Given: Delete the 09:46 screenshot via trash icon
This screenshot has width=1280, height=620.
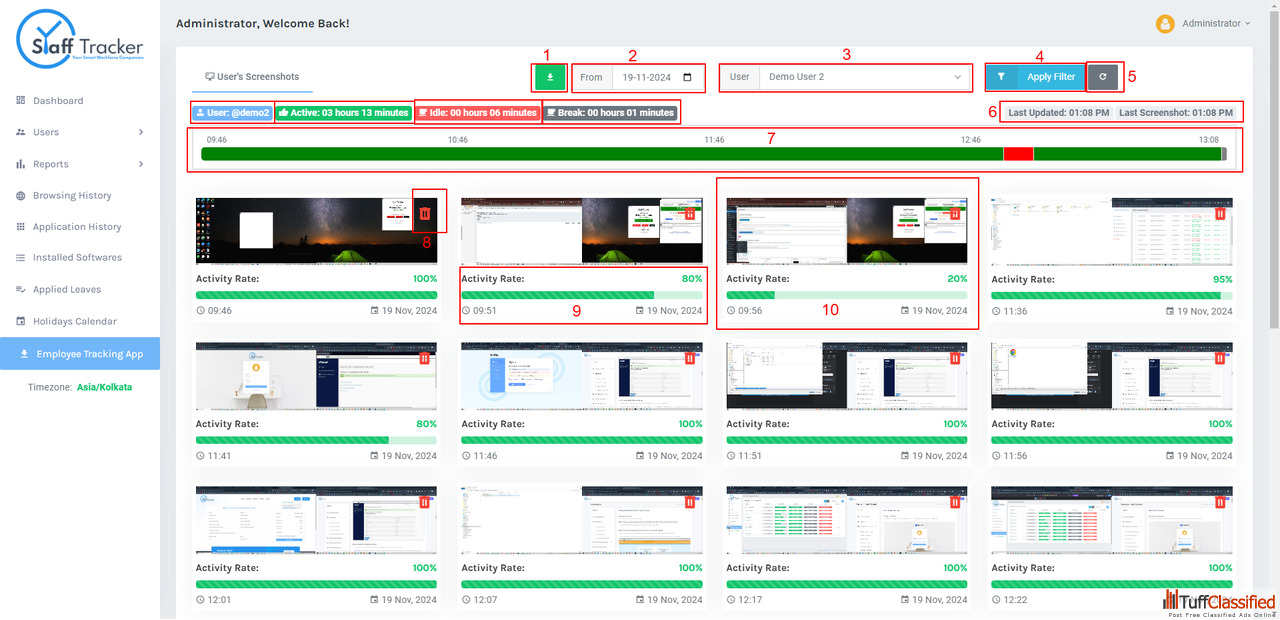Looking at the screenshot, I should coord(425,213).
